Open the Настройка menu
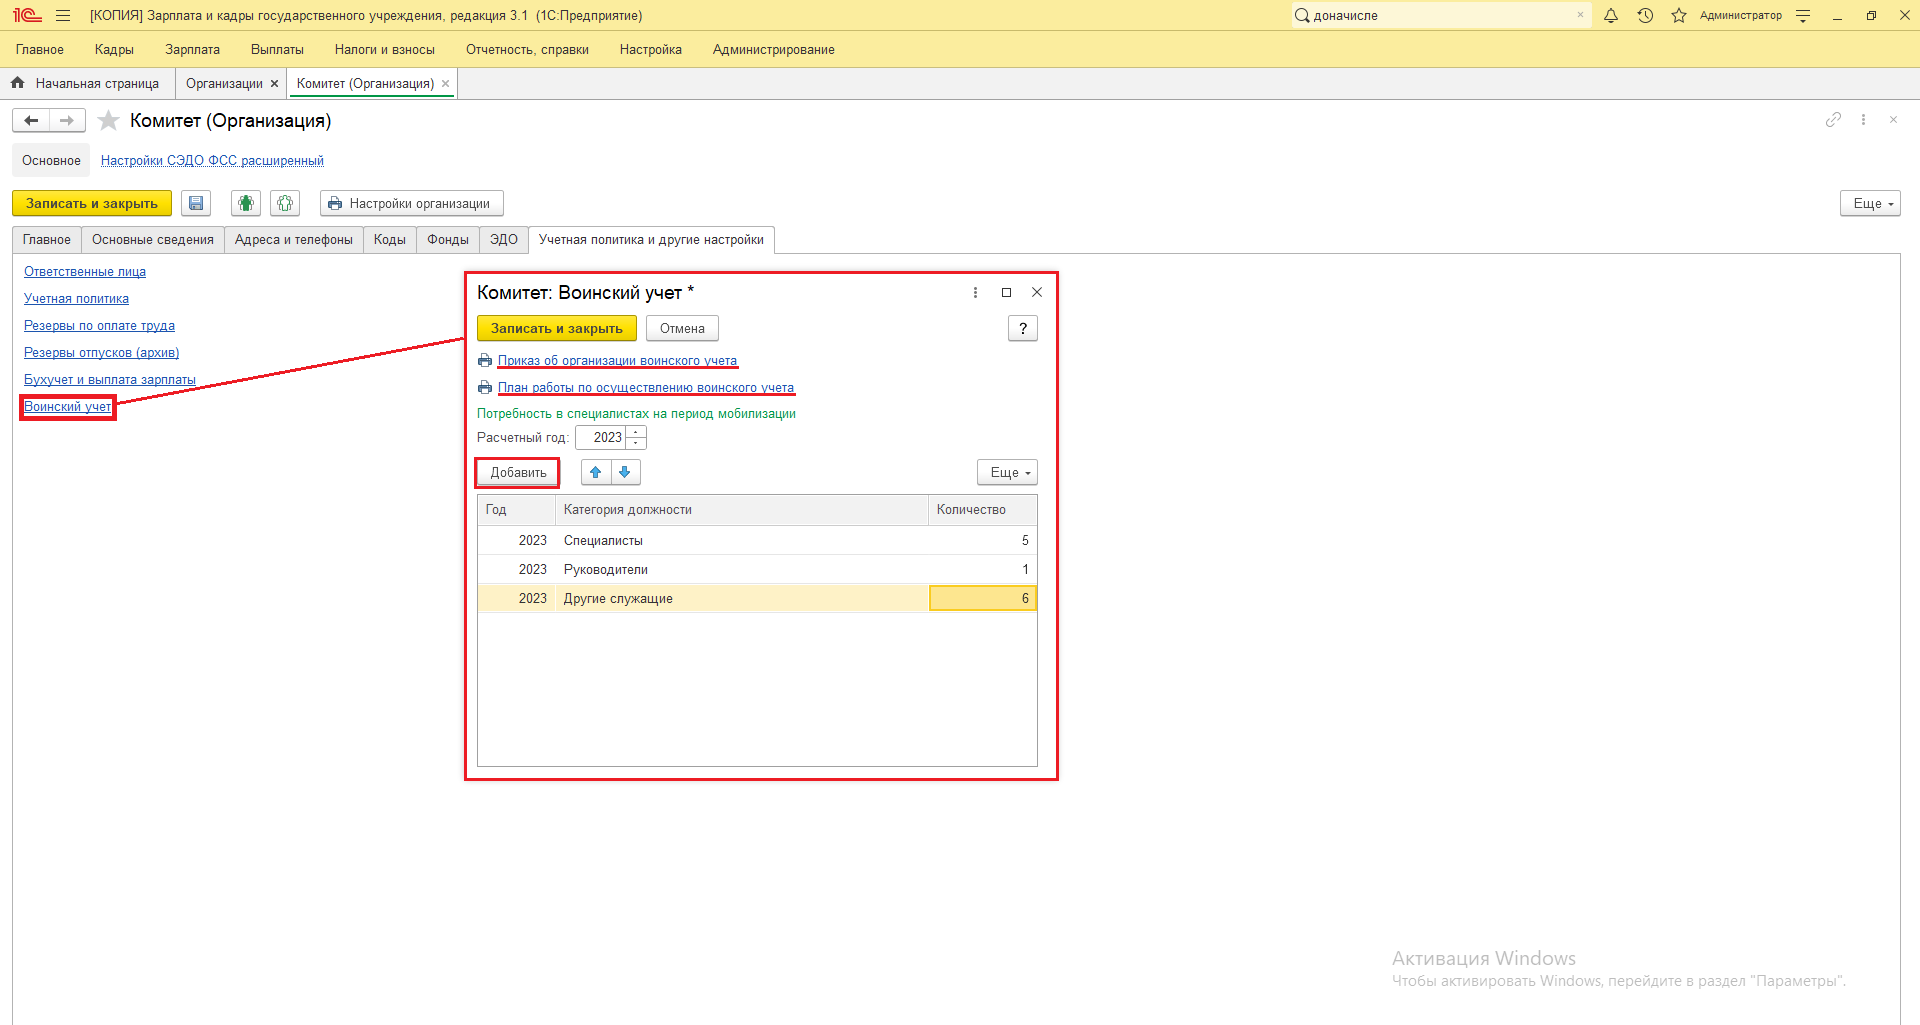 (651, 50)
